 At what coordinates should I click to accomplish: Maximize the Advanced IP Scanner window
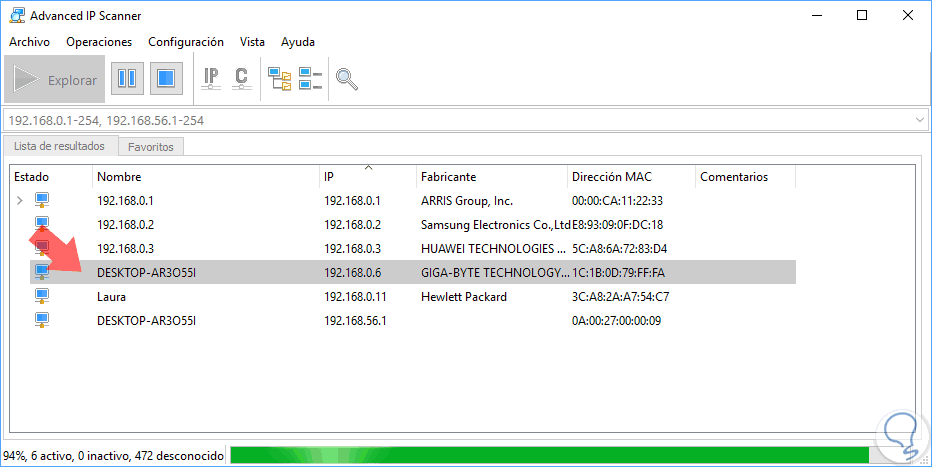(862, 15)
